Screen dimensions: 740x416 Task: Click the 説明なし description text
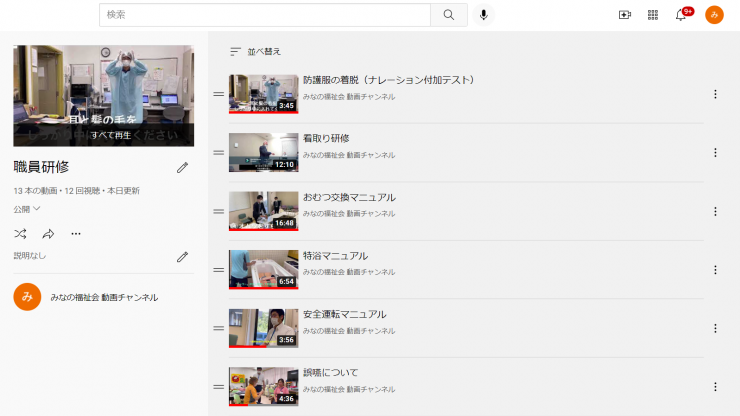click(30, 256)
